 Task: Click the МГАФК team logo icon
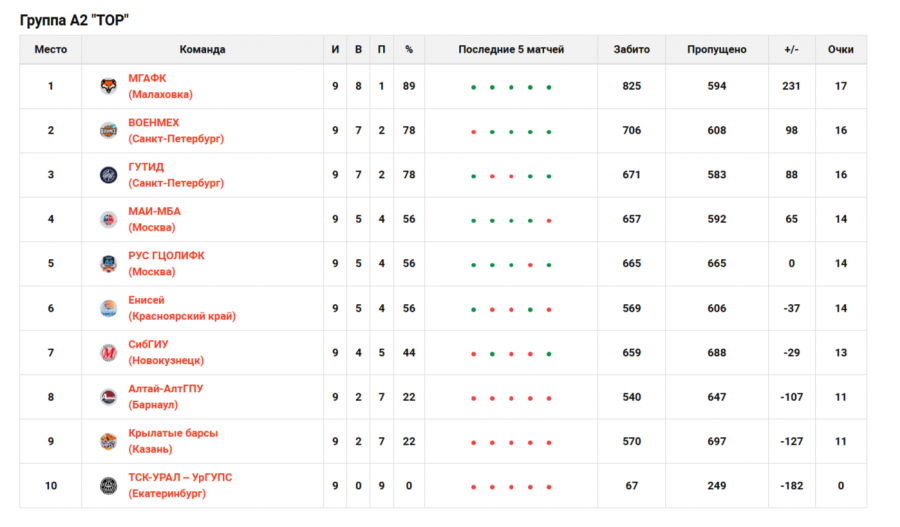(108, 86)
